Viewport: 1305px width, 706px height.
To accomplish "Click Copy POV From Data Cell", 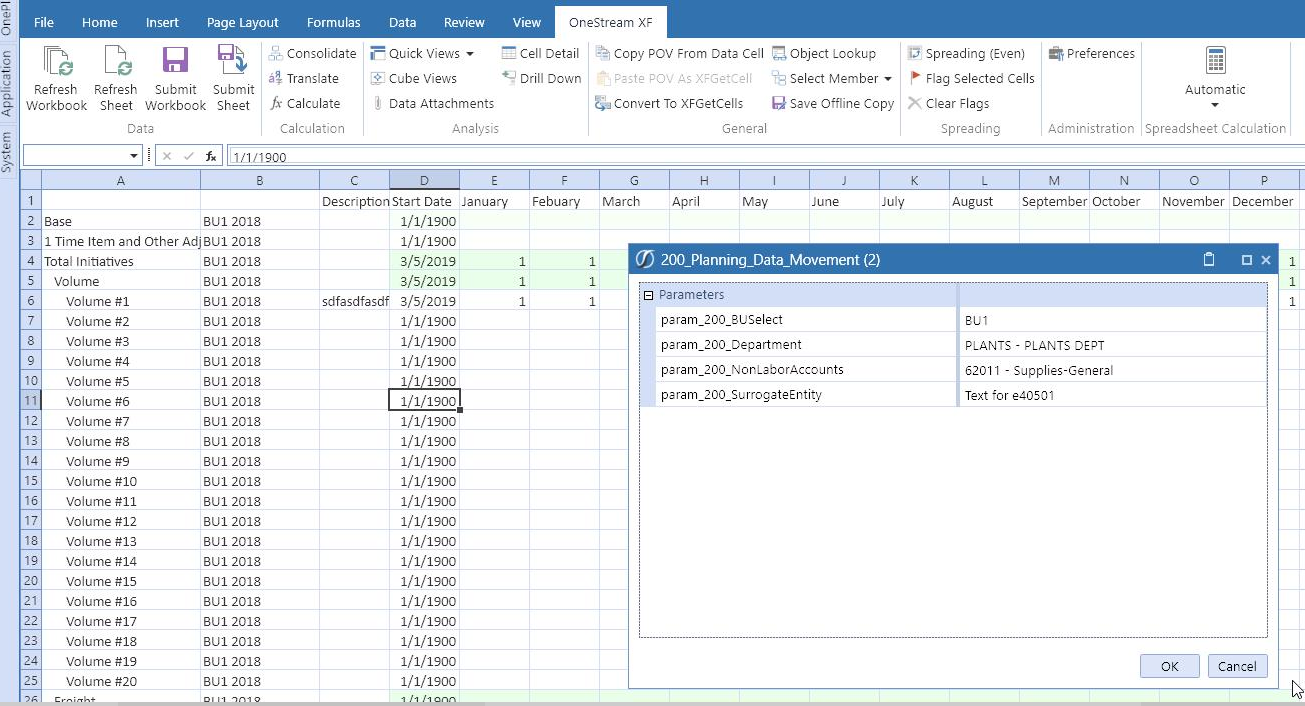I will pyautogui.click(x=679, y=52).
